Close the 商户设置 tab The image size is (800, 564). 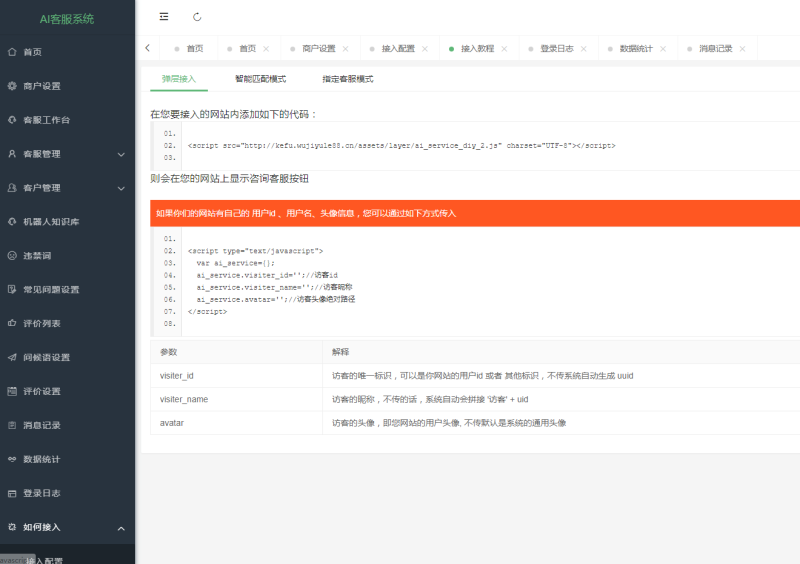pyautogui.click(x=345, y=48)
